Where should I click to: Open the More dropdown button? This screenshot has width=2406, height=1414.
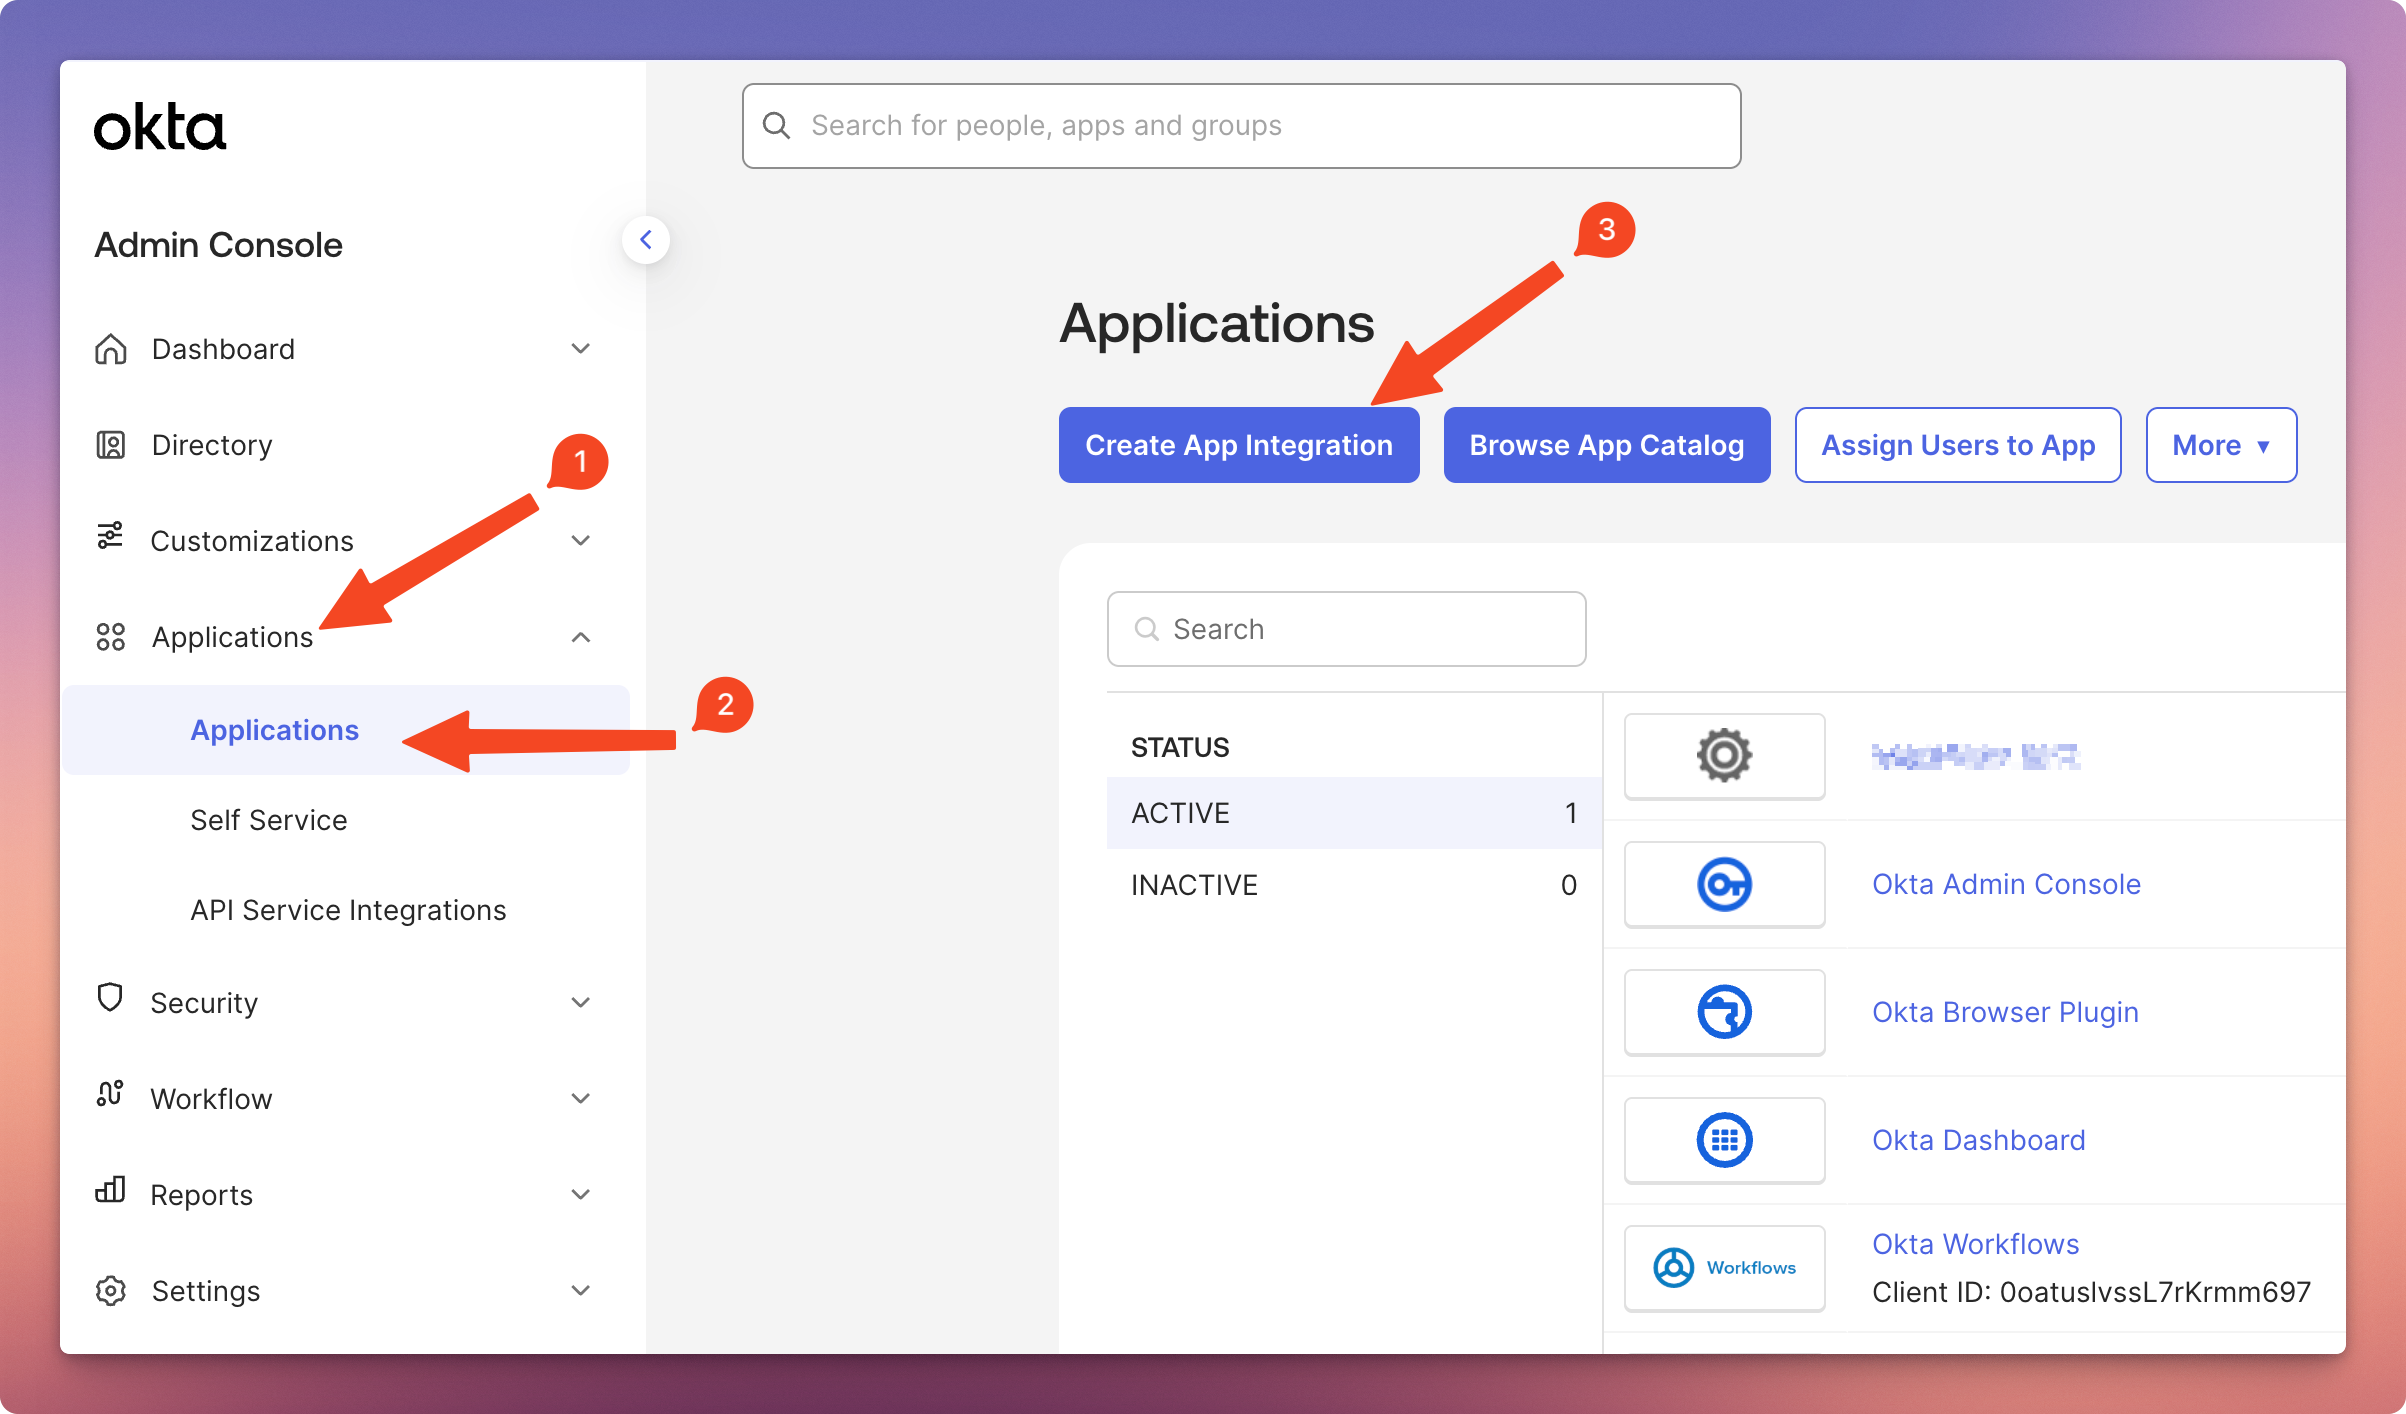coord(2220,445)
